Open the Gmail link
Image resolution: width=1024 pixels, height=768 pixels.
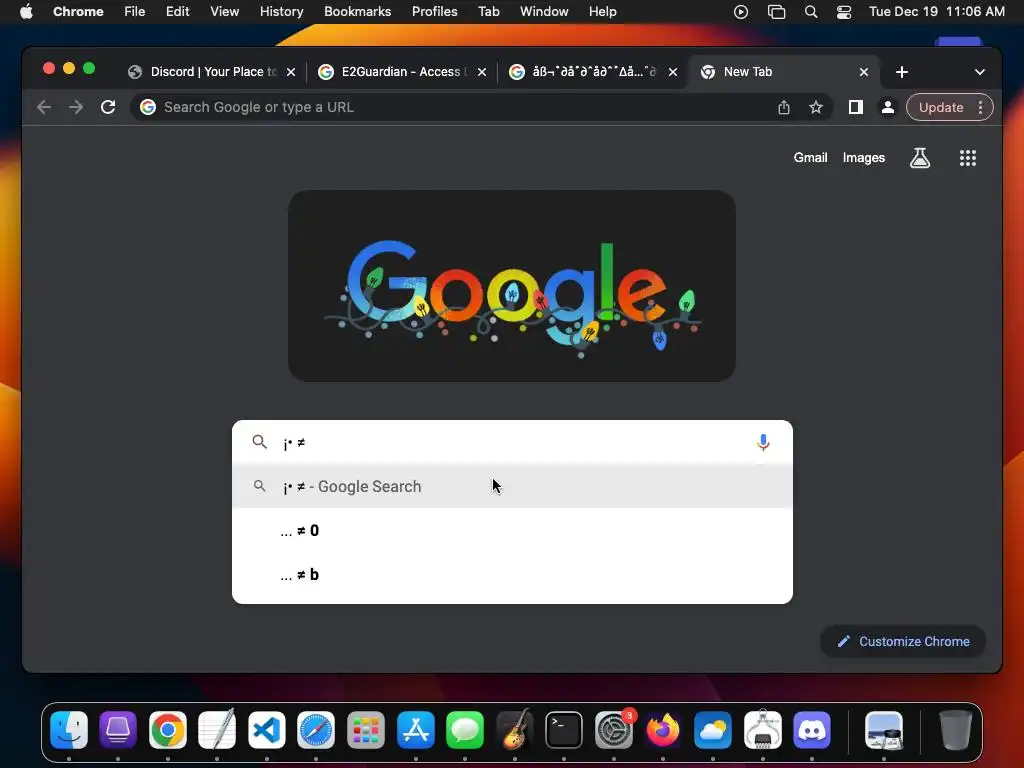tap(810, 157)
